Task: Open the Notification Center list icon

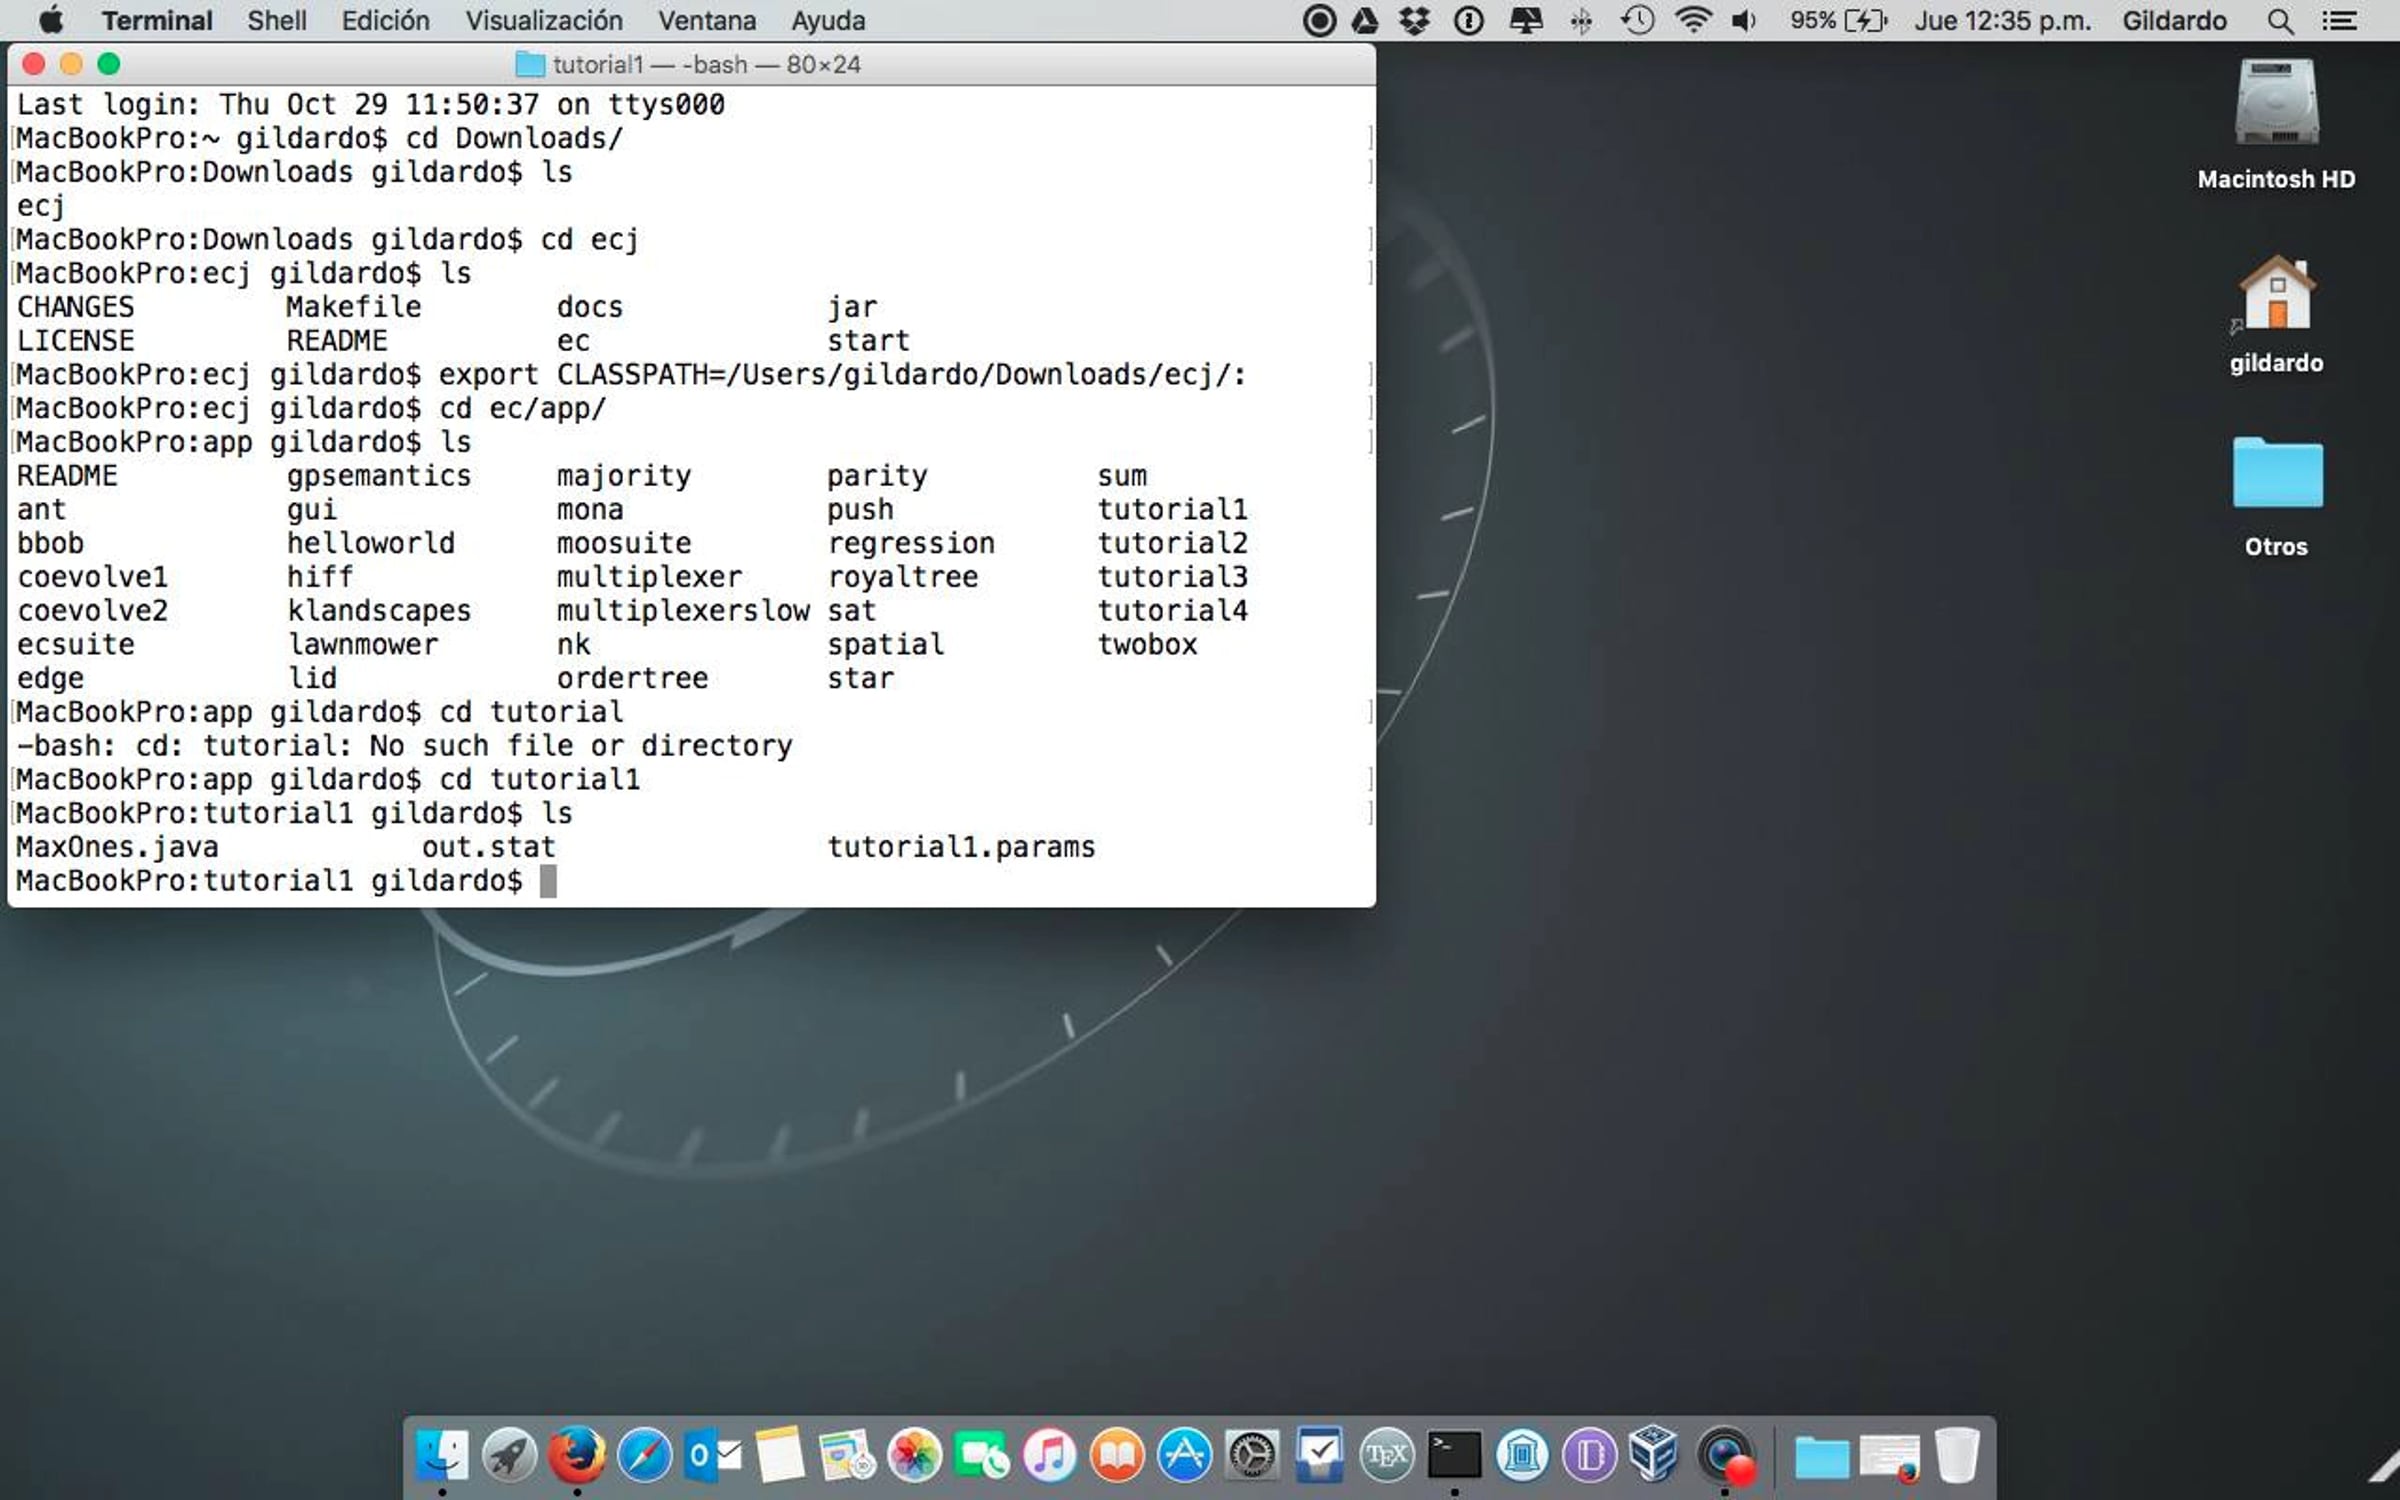Action: coord(2339,21)
